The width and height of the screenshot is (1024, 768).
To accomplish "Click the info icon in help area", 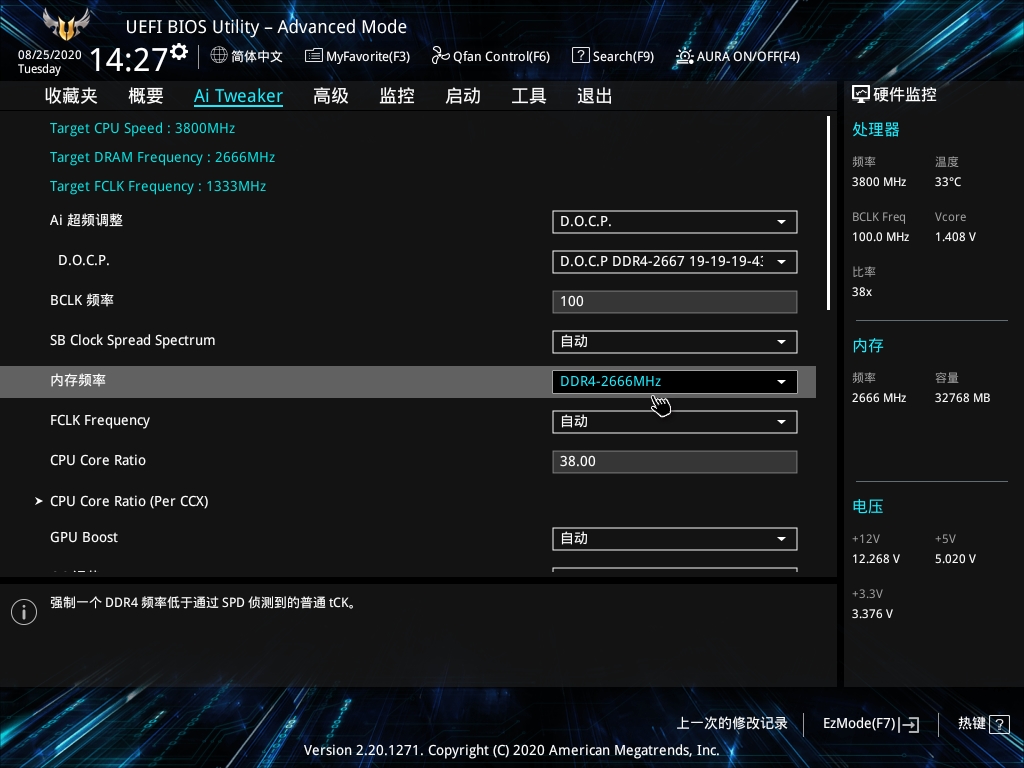I will pyautogui.click(x=24, y=611).
